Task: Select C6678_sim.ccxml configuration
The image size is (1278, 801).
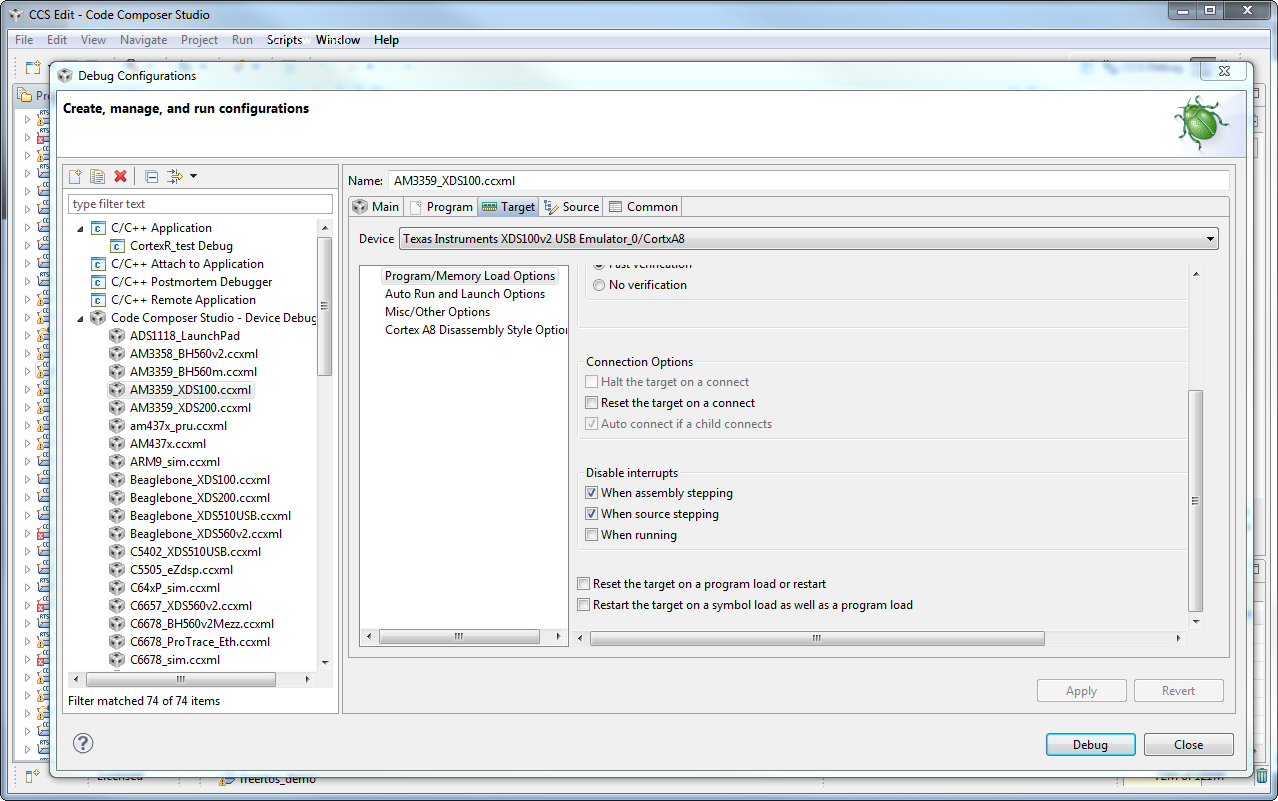Action: [x=175, y=660]
